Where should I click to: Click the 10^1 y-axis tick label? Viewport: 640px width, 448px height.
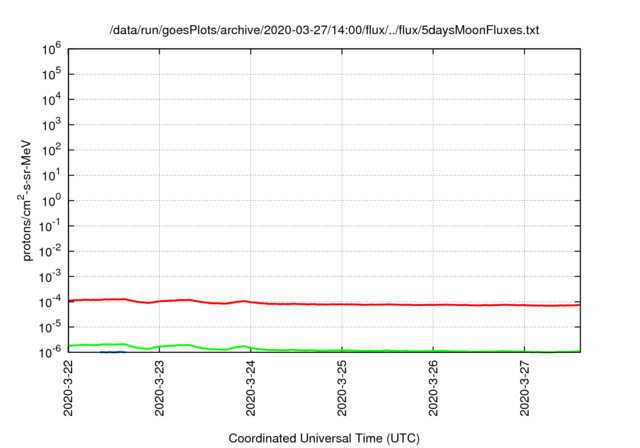(x=51, y=175)
